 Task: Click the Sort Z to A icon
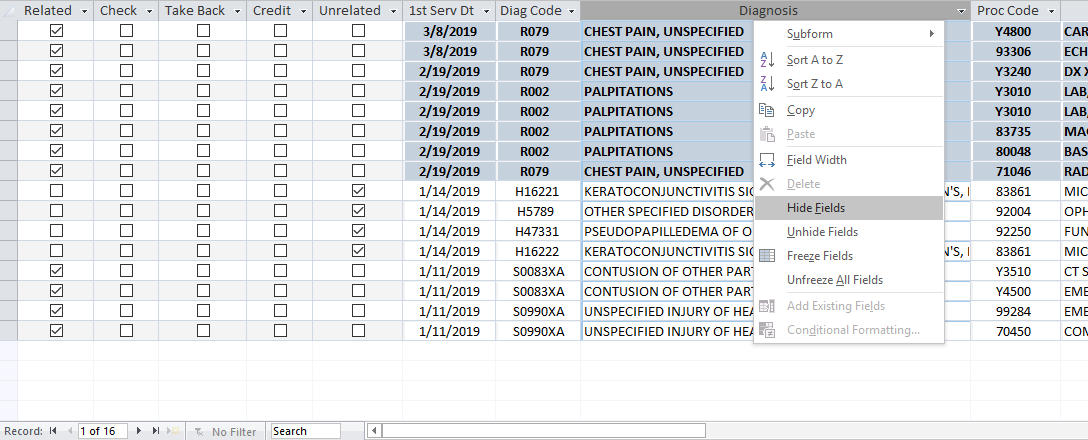click(767, 84)
